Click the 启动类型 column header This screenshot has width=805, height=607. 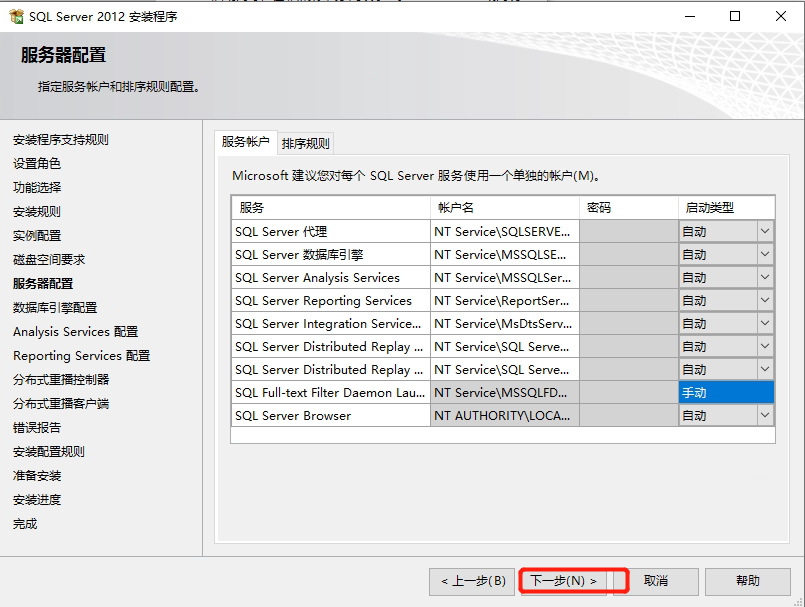(726, 207)
